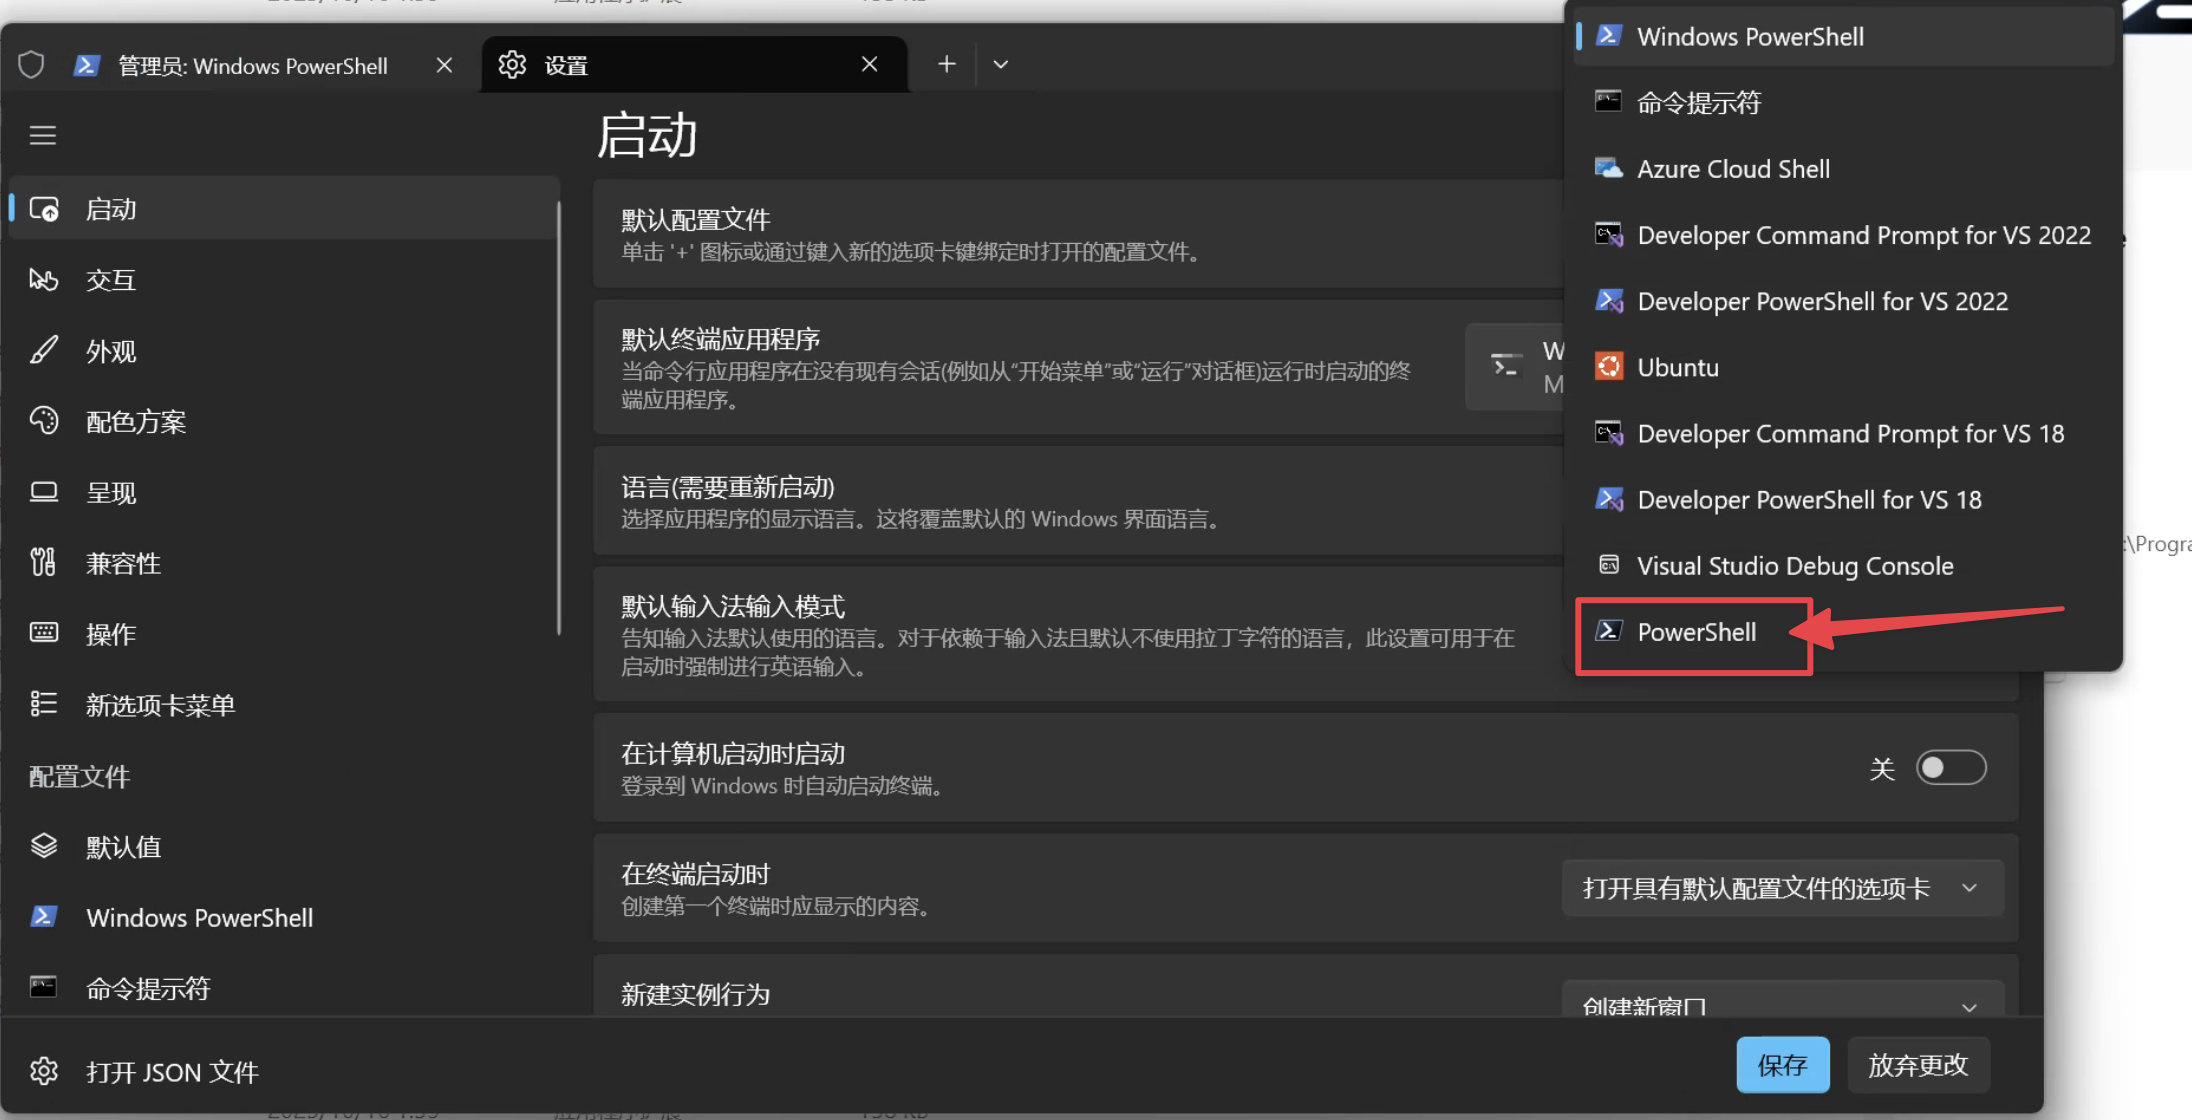The height and width of the screenshot is (1120, 2192).
Task: Go to 兼容性 compatibility settings
Action: (x=122, y=564)
